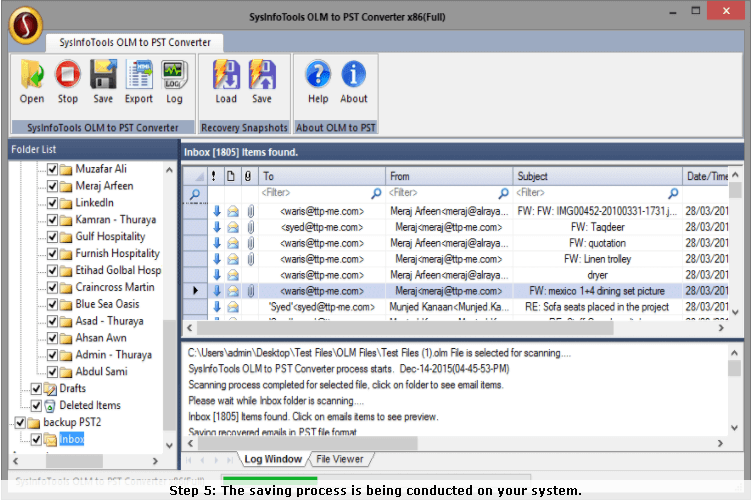
Task: Toggle the backup PST2 checkbox
Action: point(20,422)
